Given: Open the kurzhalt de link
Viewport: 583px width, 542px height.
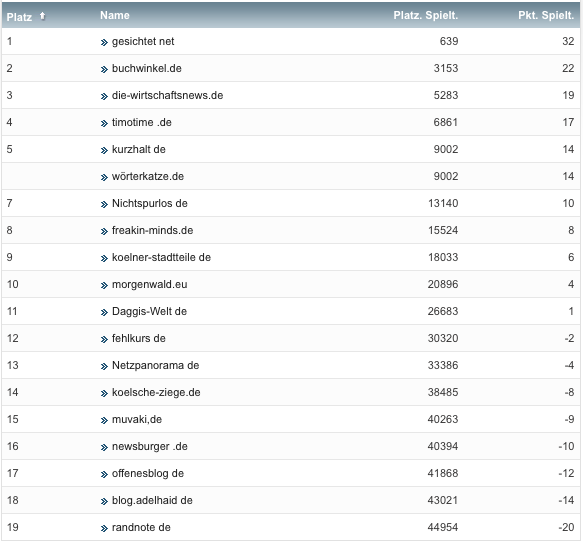Looking at the screenshot, I should 139,149.
